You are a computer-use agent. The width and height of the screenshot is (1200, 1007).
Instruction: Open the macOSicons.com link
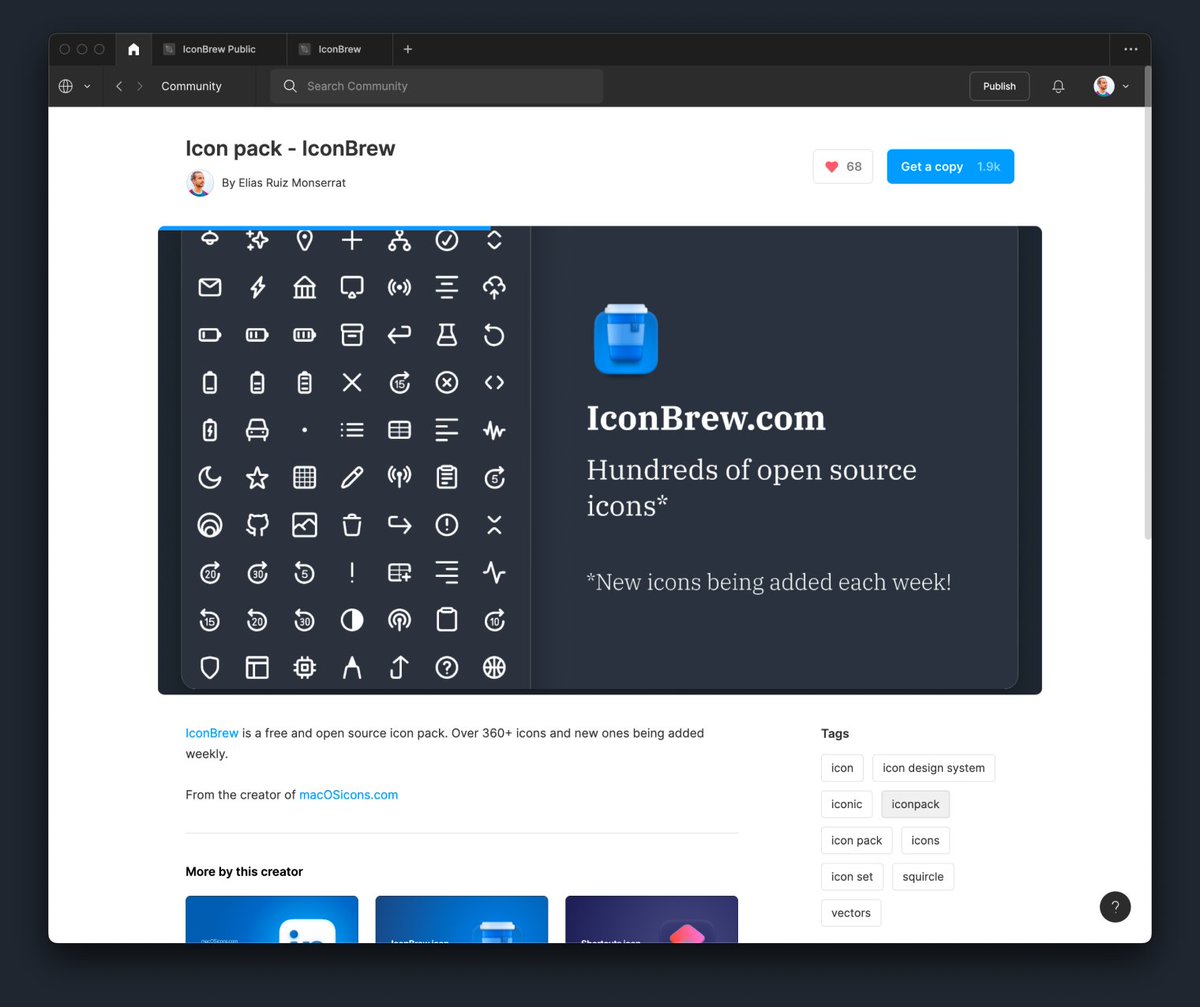click(348, 795)
